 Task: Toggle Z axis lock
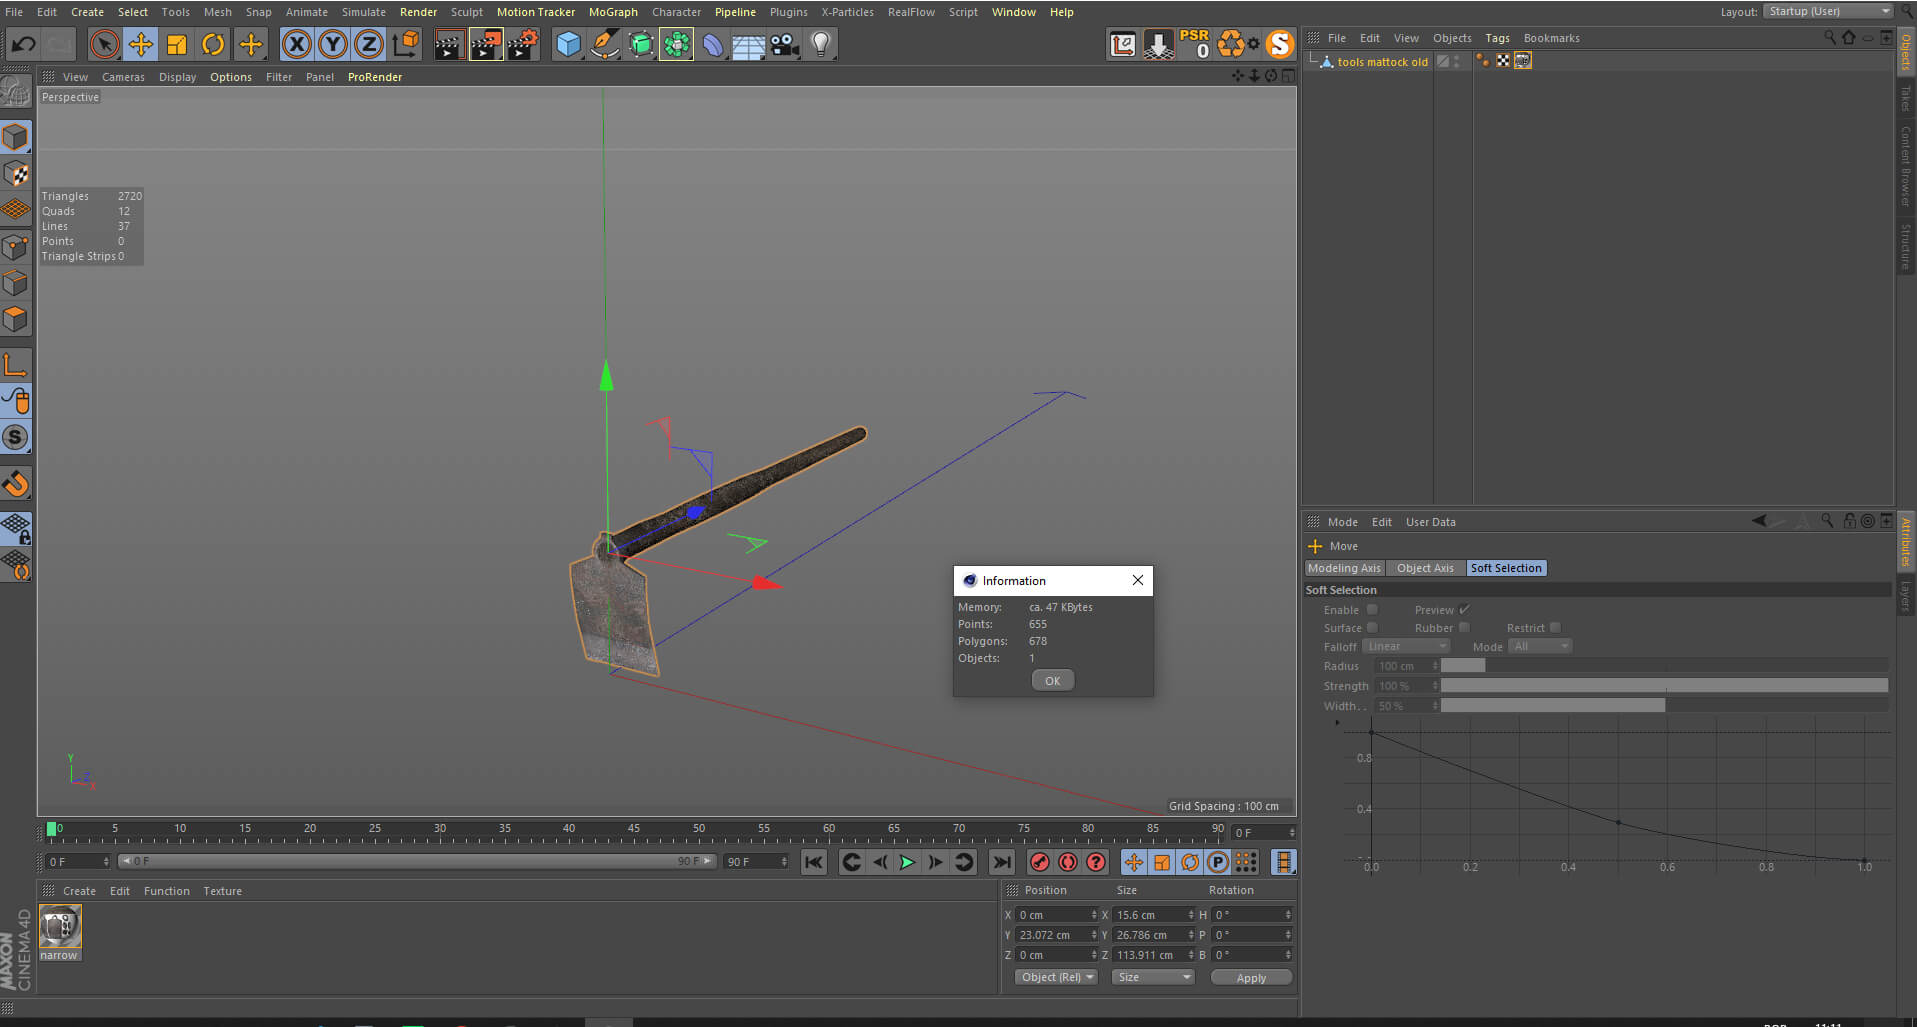[x=369, y=44]
